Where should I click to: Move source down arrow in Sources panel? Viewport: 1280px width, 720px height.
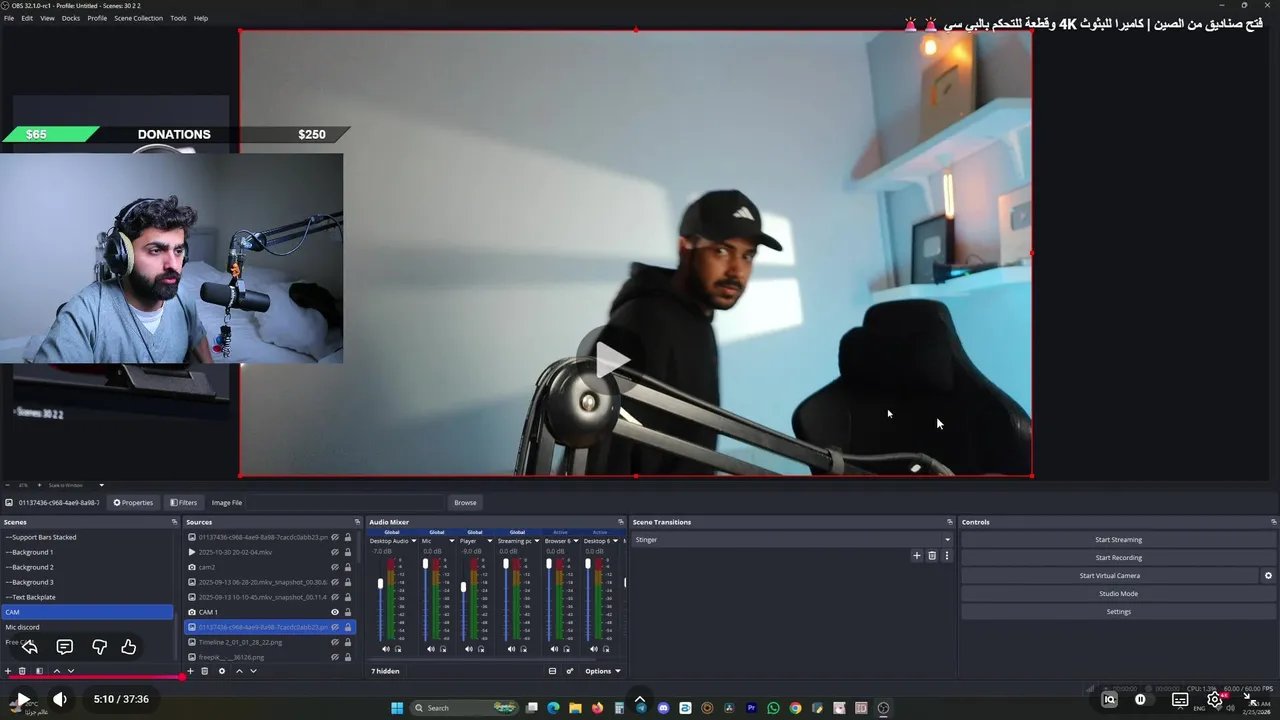(253, 671)
